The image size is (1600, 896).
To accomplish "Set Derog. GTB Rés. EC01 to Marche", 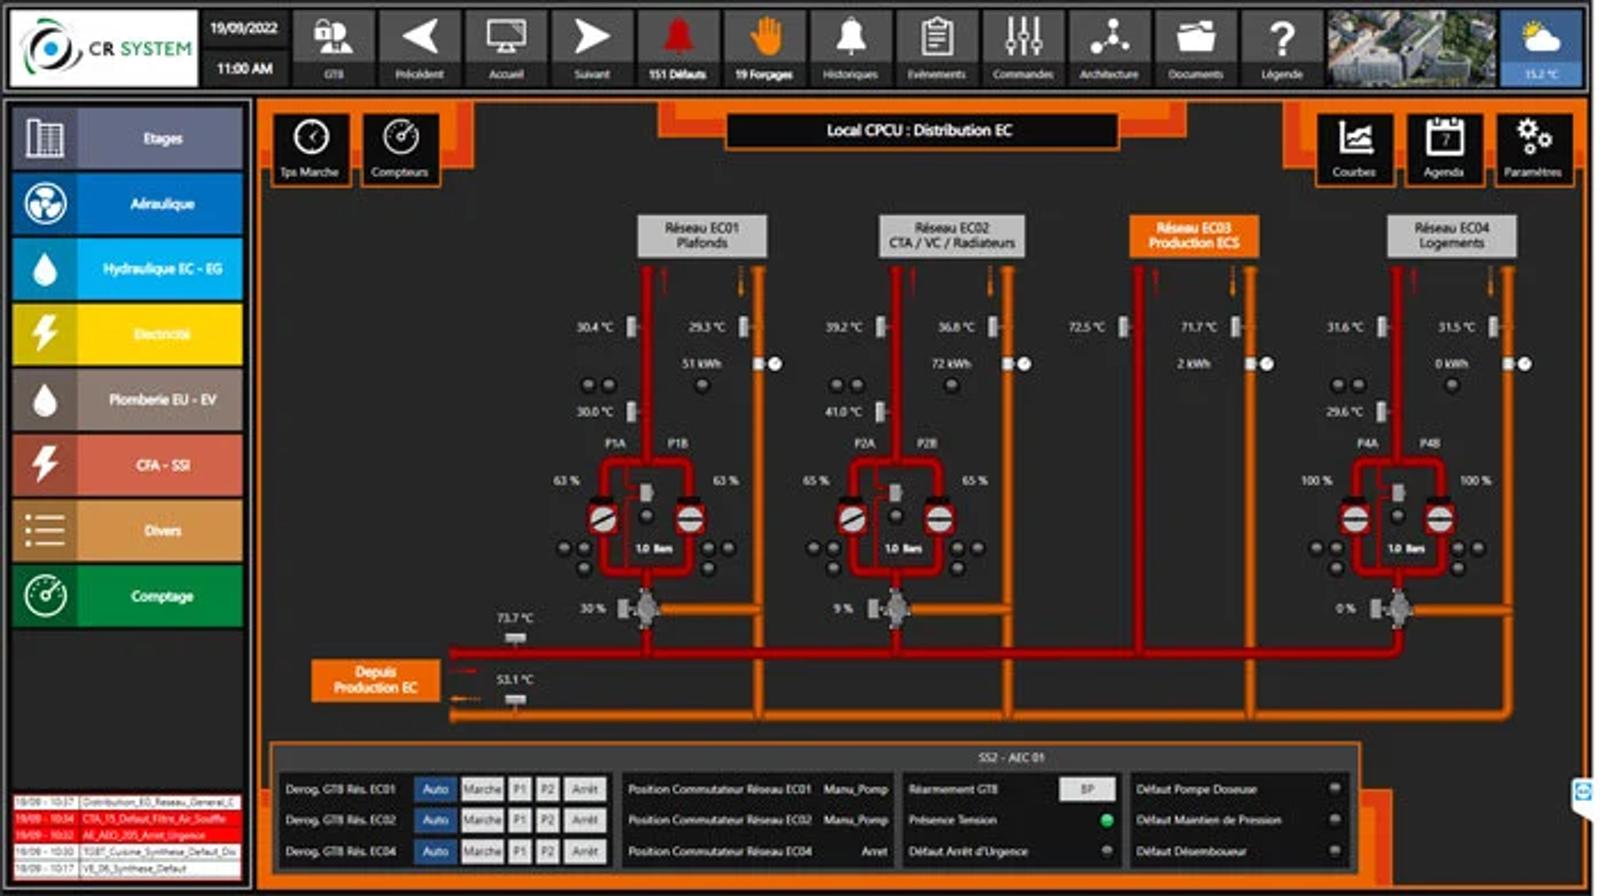I will click(482, 789).
